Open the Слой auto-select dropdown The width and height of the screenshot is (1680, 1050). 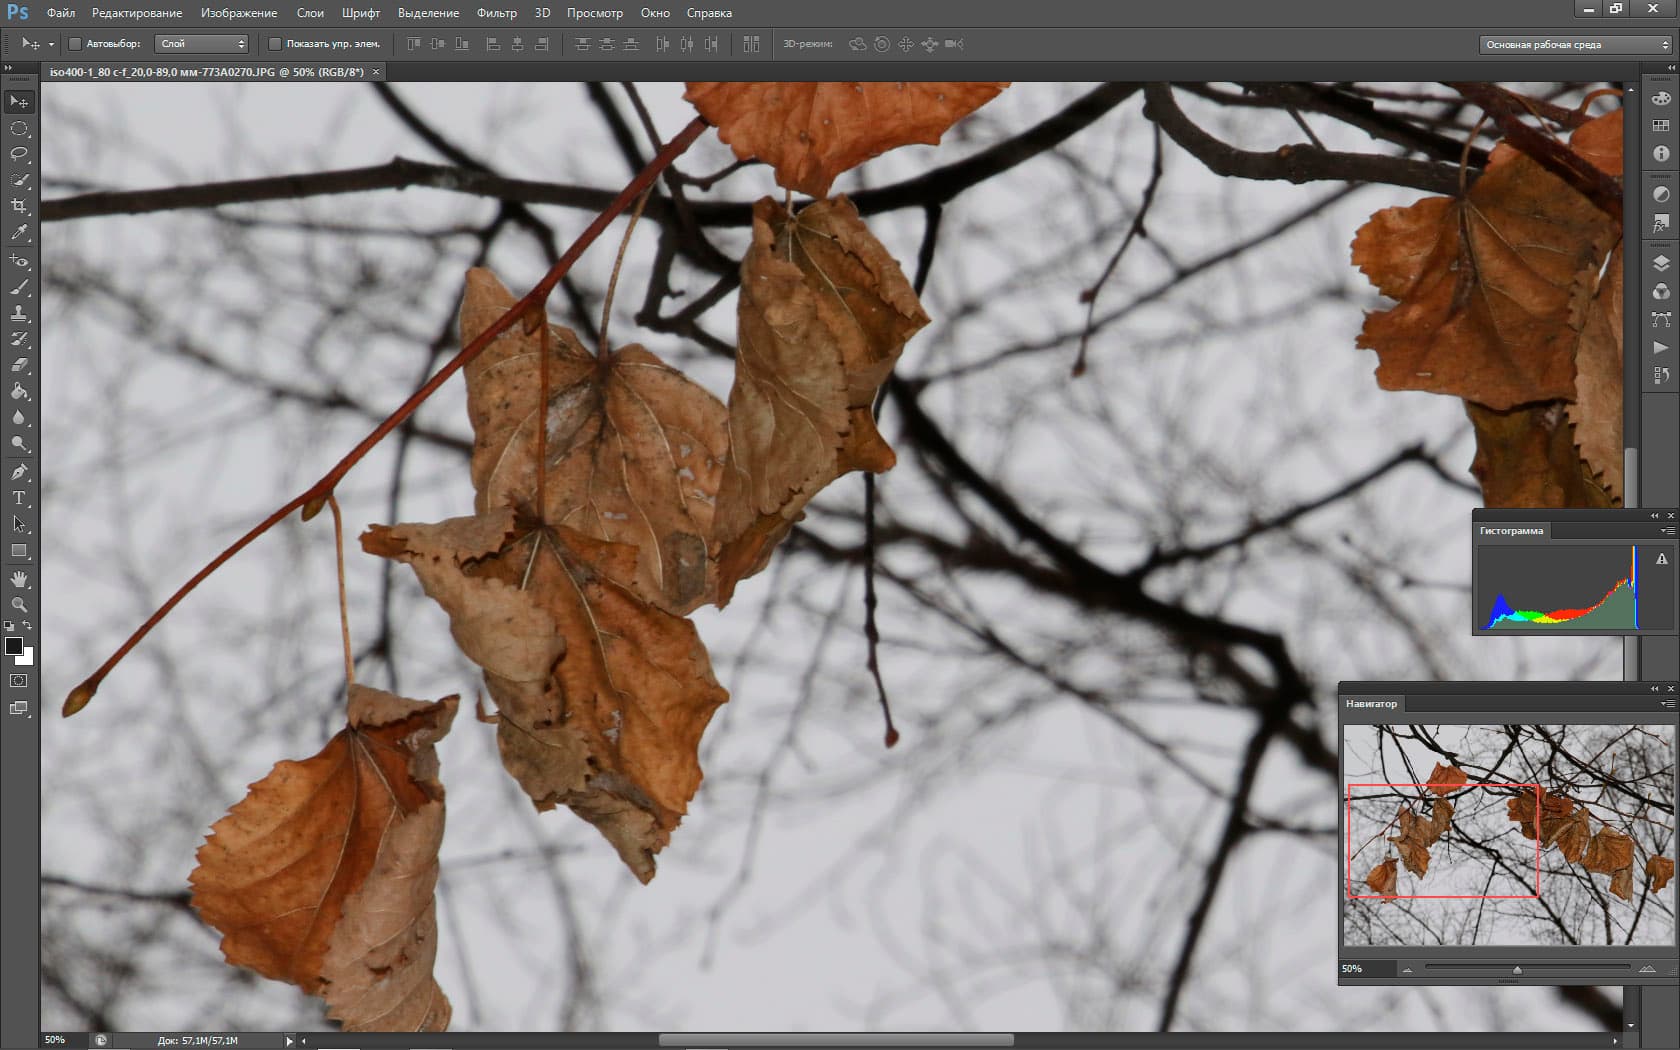pos(202,44)
